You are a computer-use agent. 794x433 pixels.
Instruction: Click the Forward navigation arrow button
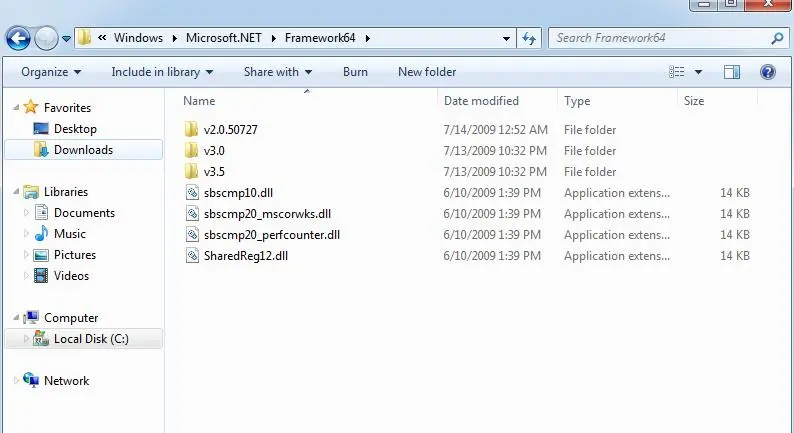[x=46, y=38]
